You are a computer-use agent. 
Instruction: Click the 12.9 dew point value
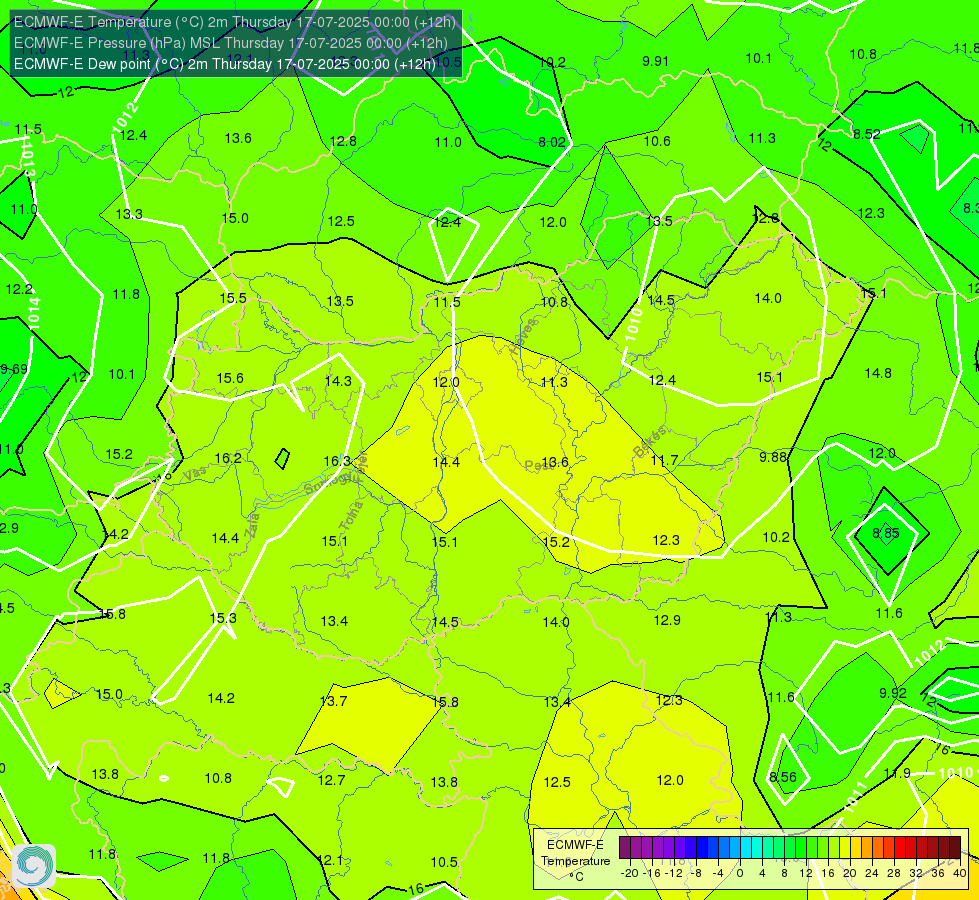coord(667,620)
